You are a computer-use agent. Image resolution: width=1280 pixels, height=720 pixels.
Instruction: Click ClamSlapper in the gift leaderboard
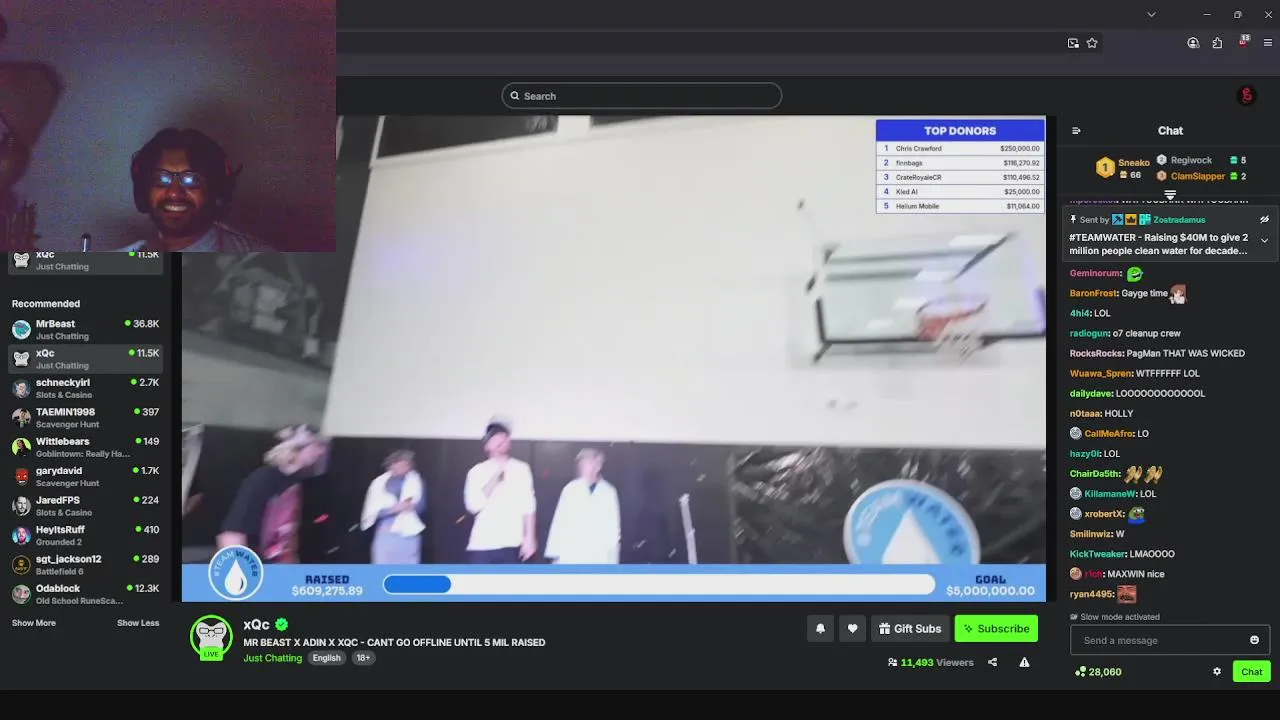point(1198,176)
